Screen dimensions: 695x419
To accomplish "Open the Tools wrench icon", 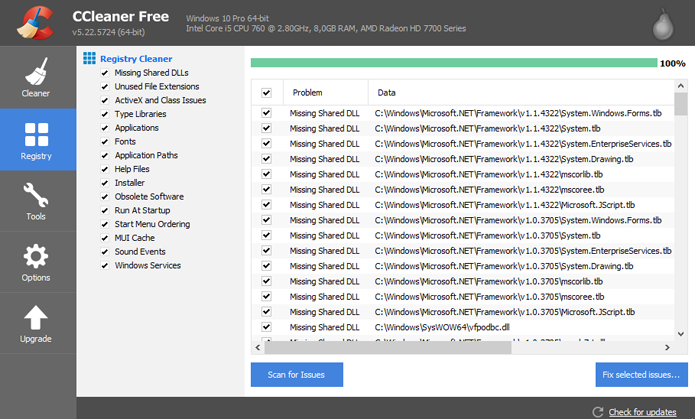I will pyautogui.click(x=36, y=195).
